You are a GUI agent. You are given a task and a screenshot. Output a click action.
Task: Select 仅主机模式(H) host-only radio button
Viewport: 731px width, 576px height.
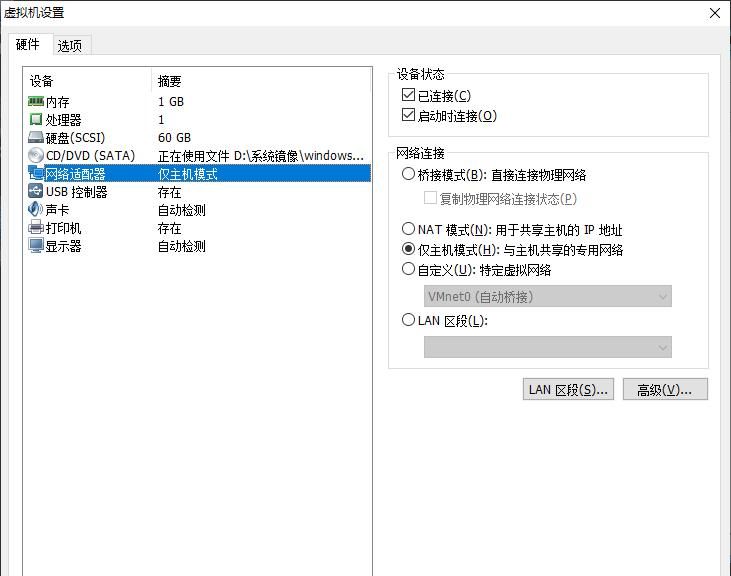[408, 249]
